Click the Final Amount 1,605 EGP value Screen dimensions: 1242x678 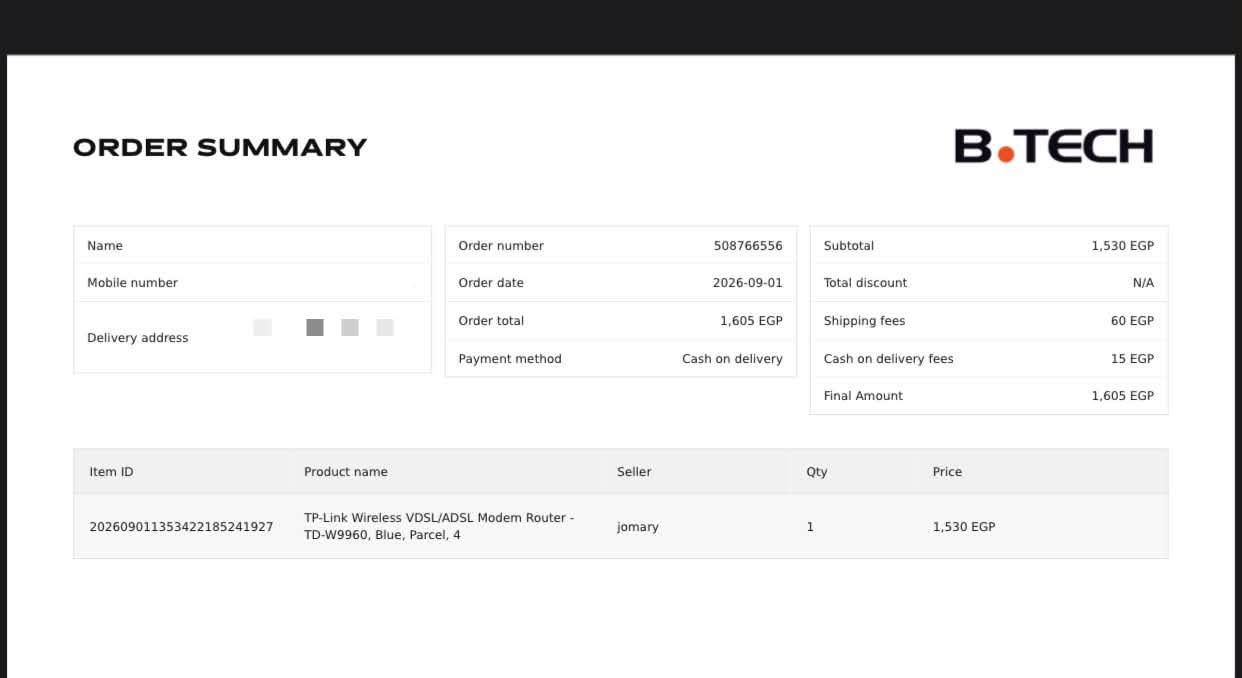[1122, 396]
